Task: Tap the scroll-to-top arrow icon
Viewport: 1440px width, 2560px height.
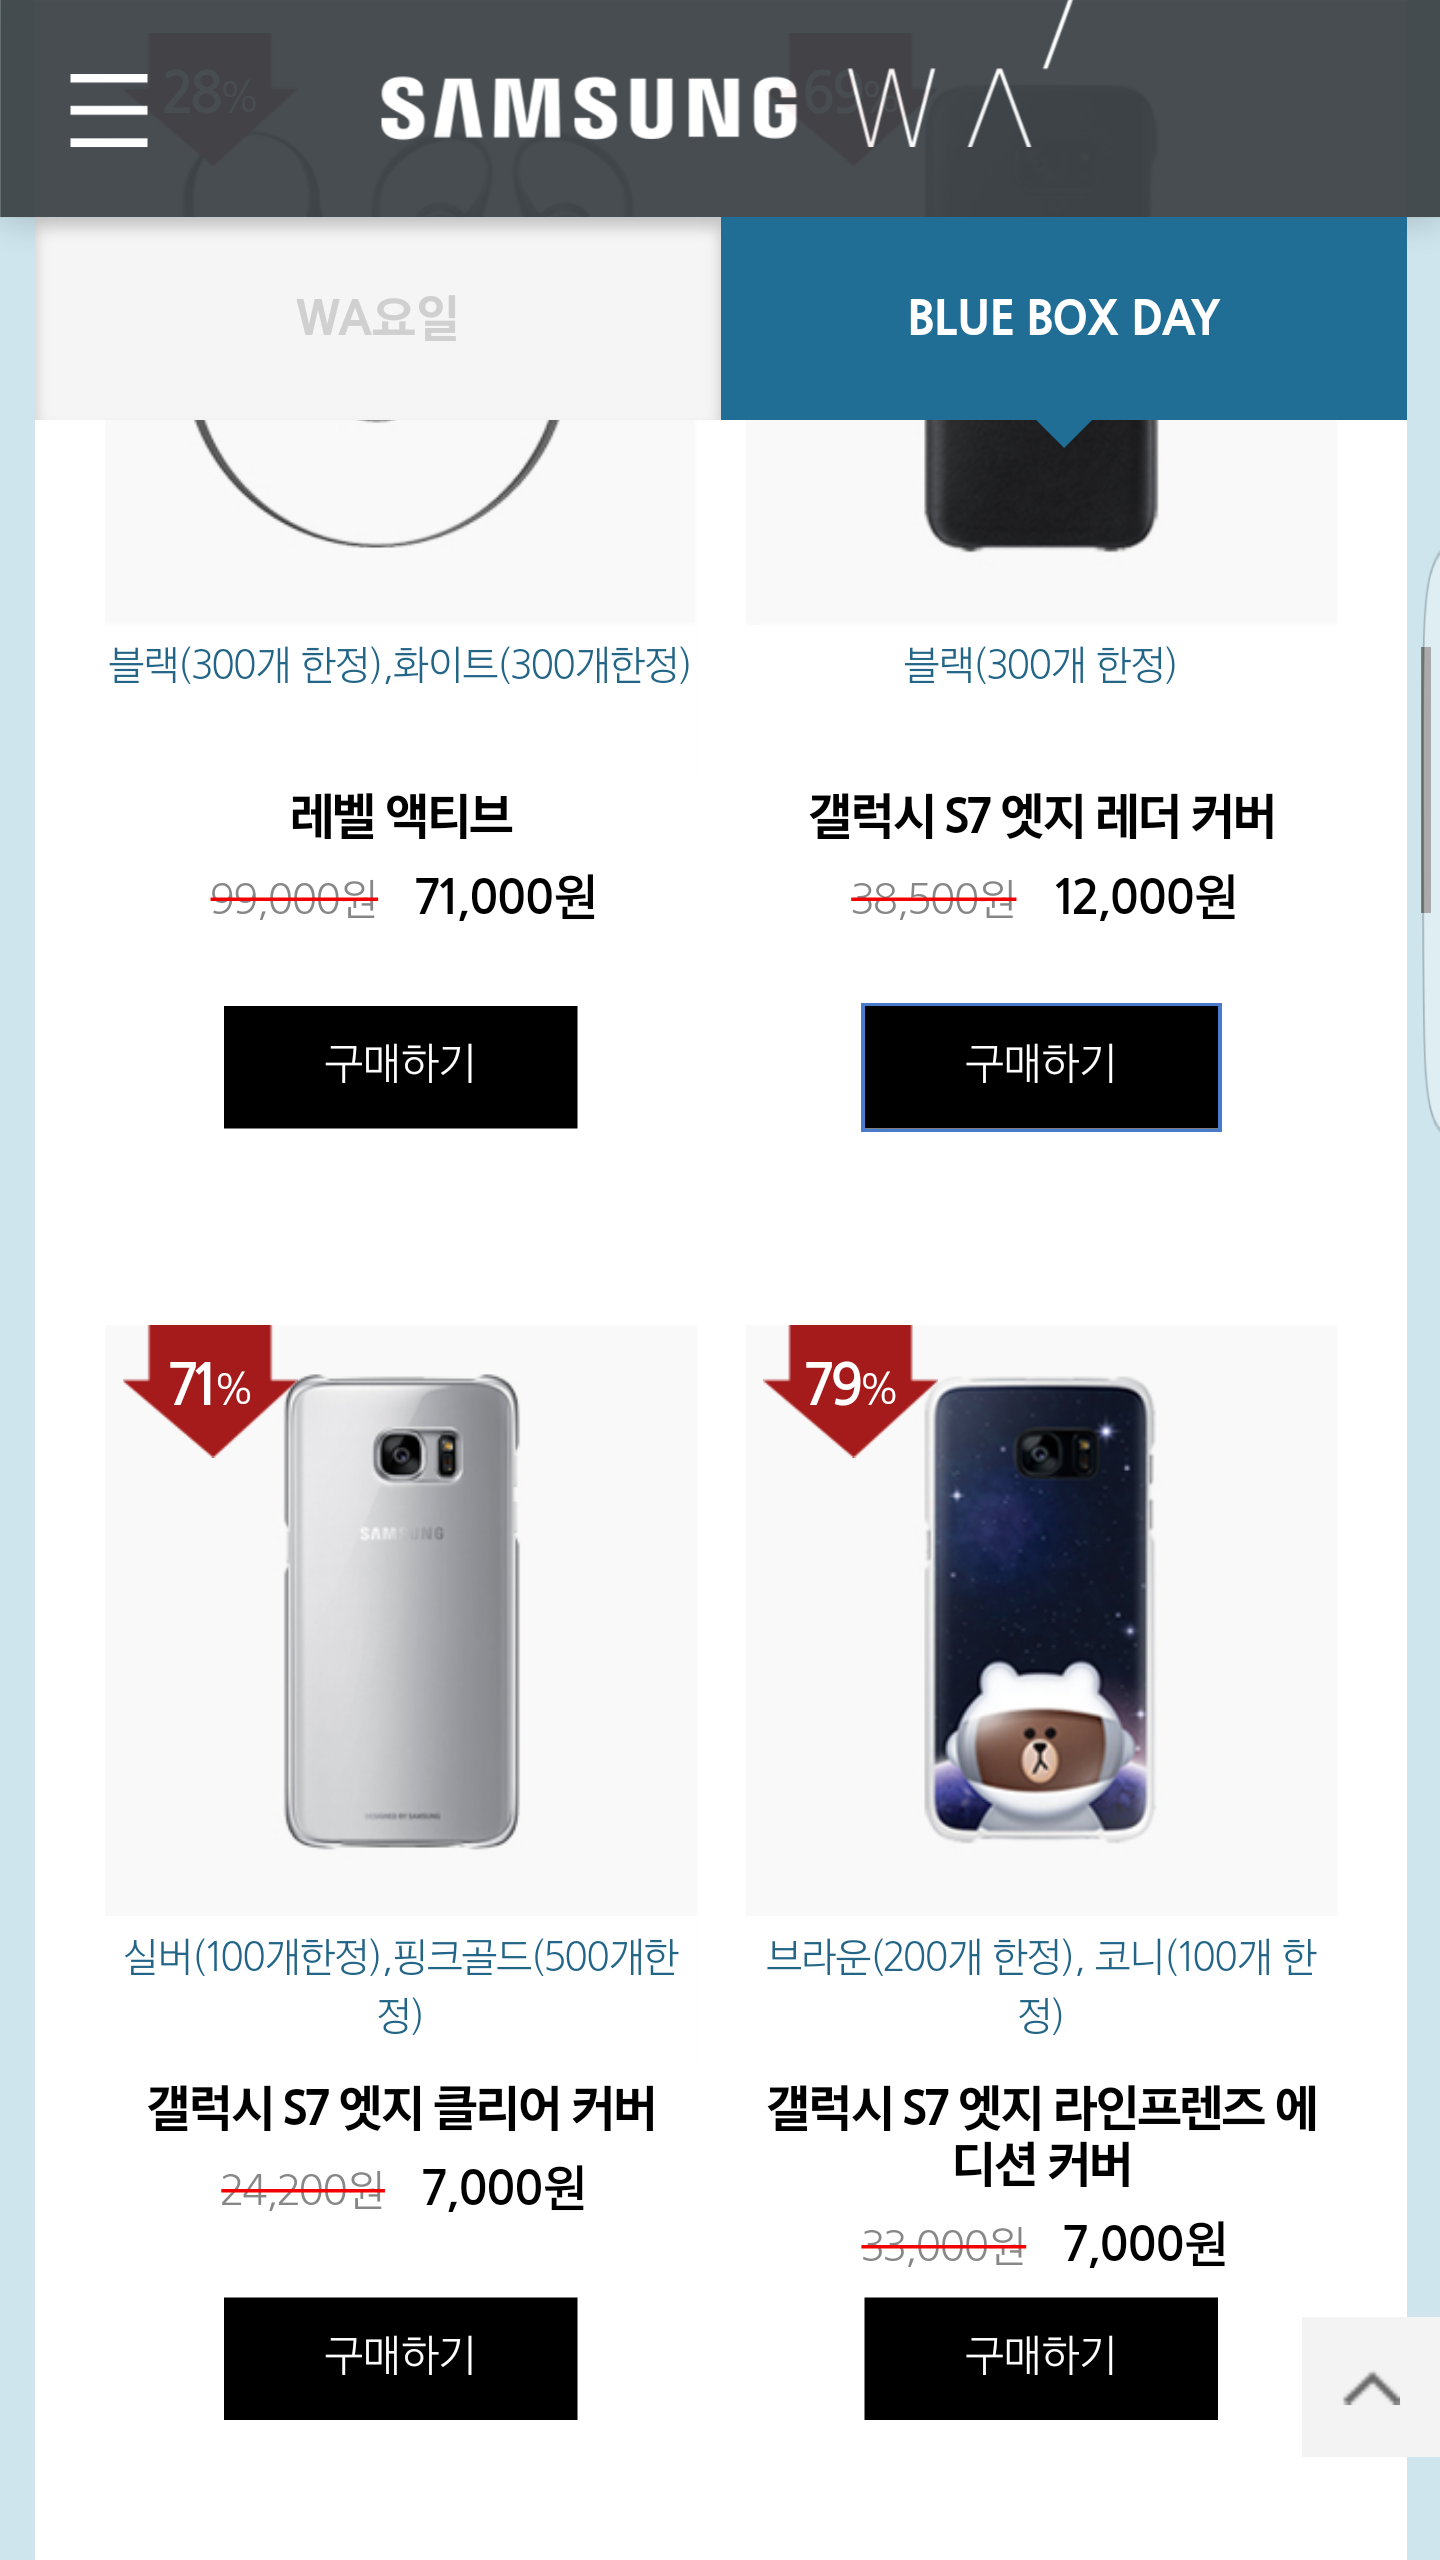Action: (x=1371, y=2387)
